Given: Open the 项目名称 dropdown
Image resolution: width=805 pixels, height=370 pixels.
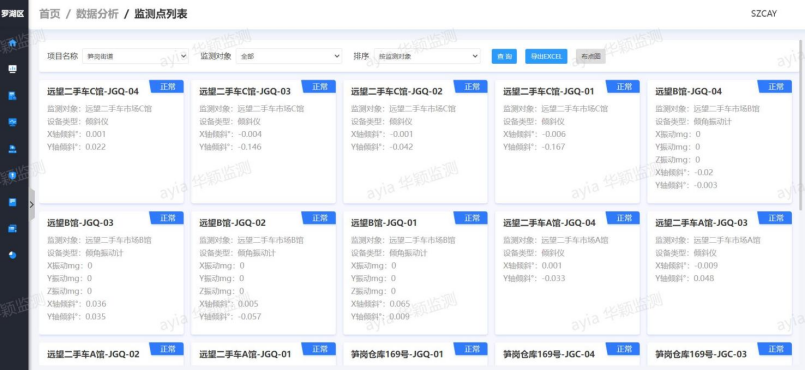Looking at the screenshot, I should [136, 56].
